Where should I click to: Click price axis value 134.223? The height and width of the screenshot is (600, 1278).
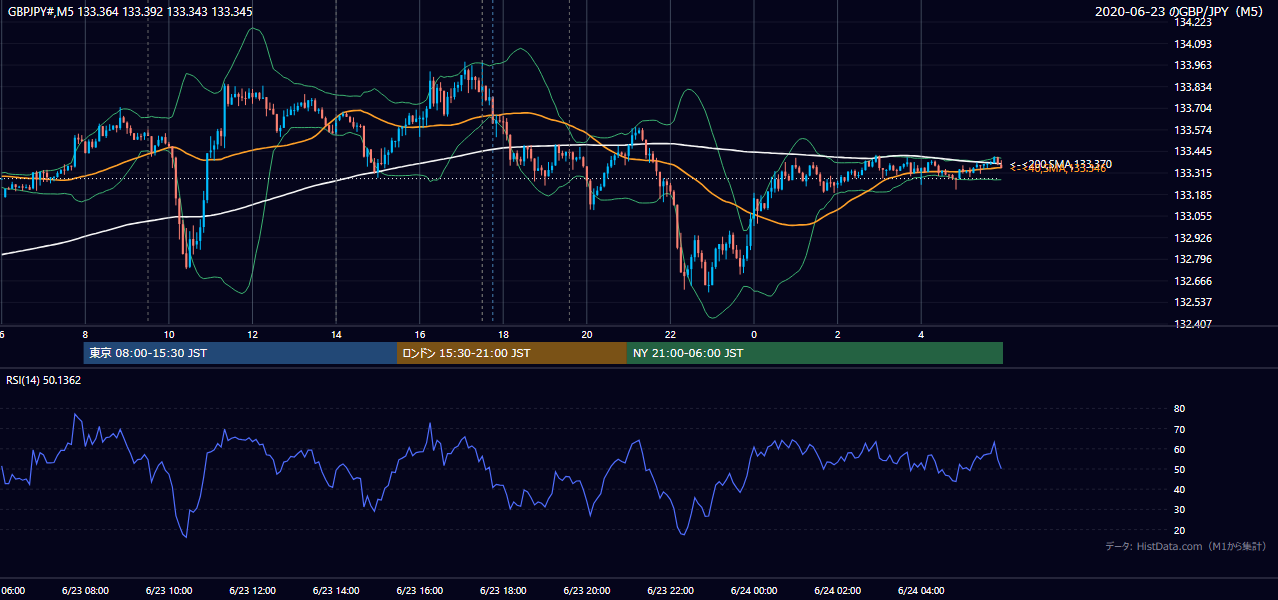[1194, 22]
